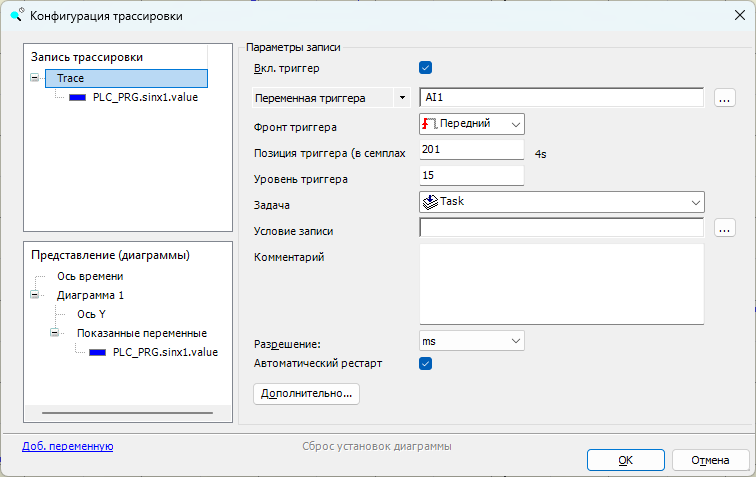
Task: Expand the Задача Task dropdown
Action: click(694, 202)
